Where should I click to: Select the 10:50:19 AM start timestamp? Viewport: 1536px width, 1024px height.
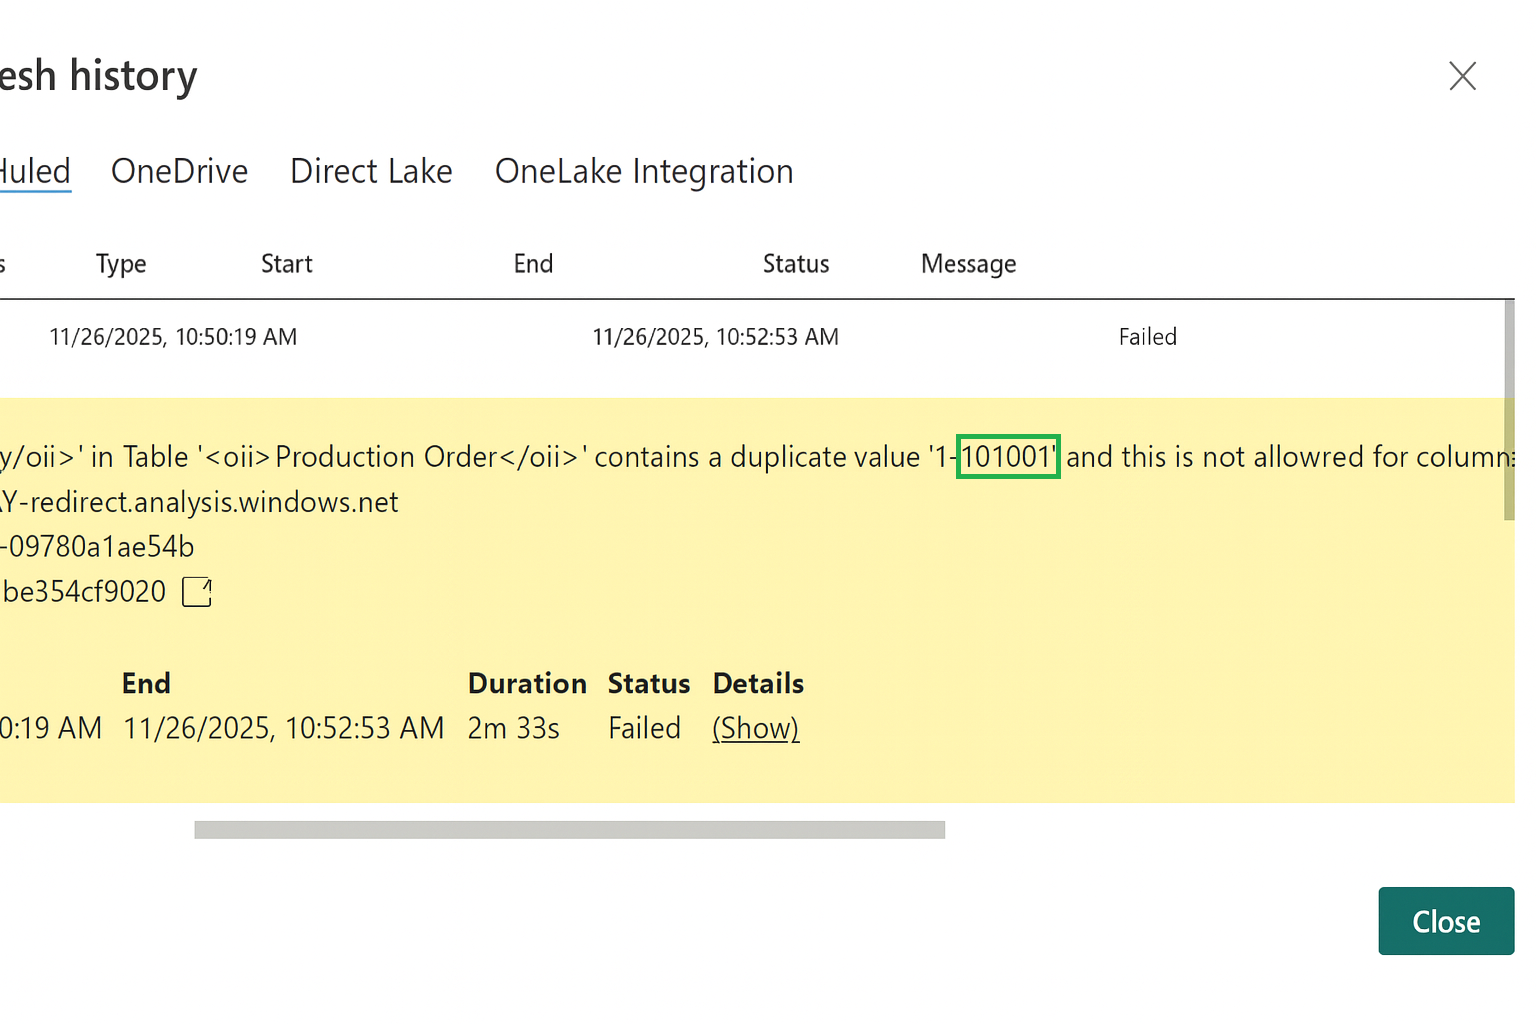pos(173,337)
